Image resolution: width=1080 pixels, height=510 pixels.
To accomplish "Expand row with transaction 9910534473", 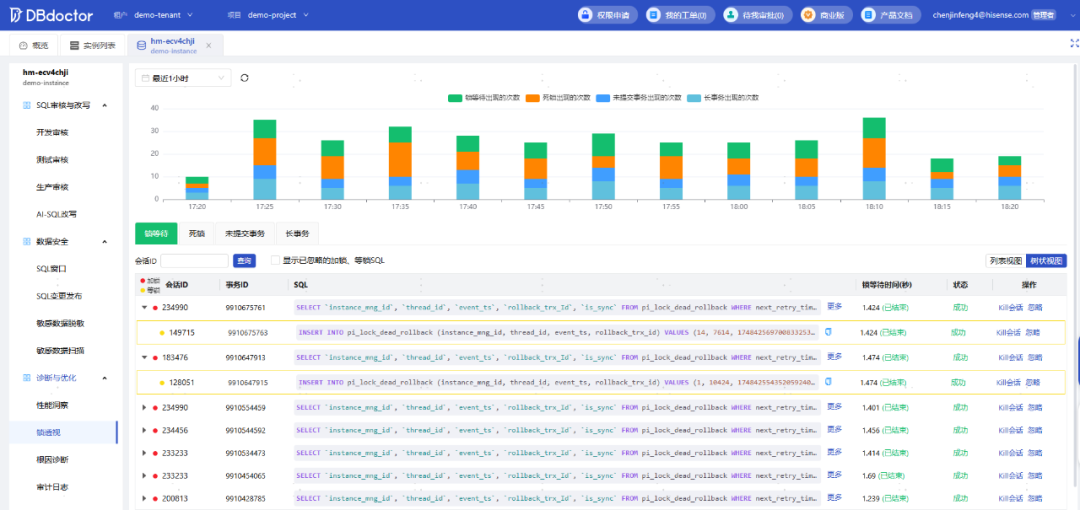I will click(x=145, y=453).
